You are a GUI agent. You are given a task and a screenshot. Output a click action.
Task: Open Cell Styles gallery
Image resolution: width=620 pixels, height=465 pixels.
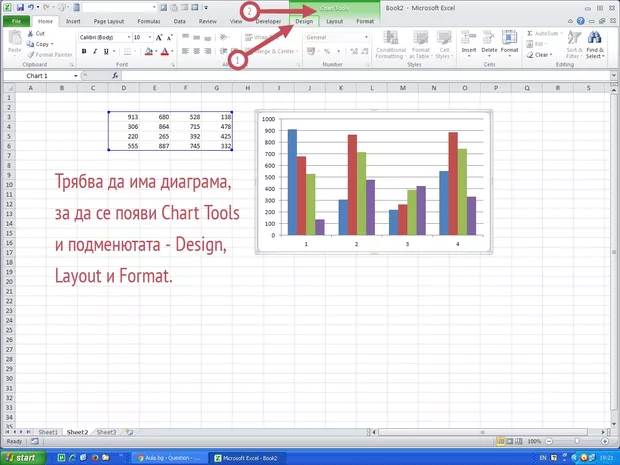[x=444, y=45]
